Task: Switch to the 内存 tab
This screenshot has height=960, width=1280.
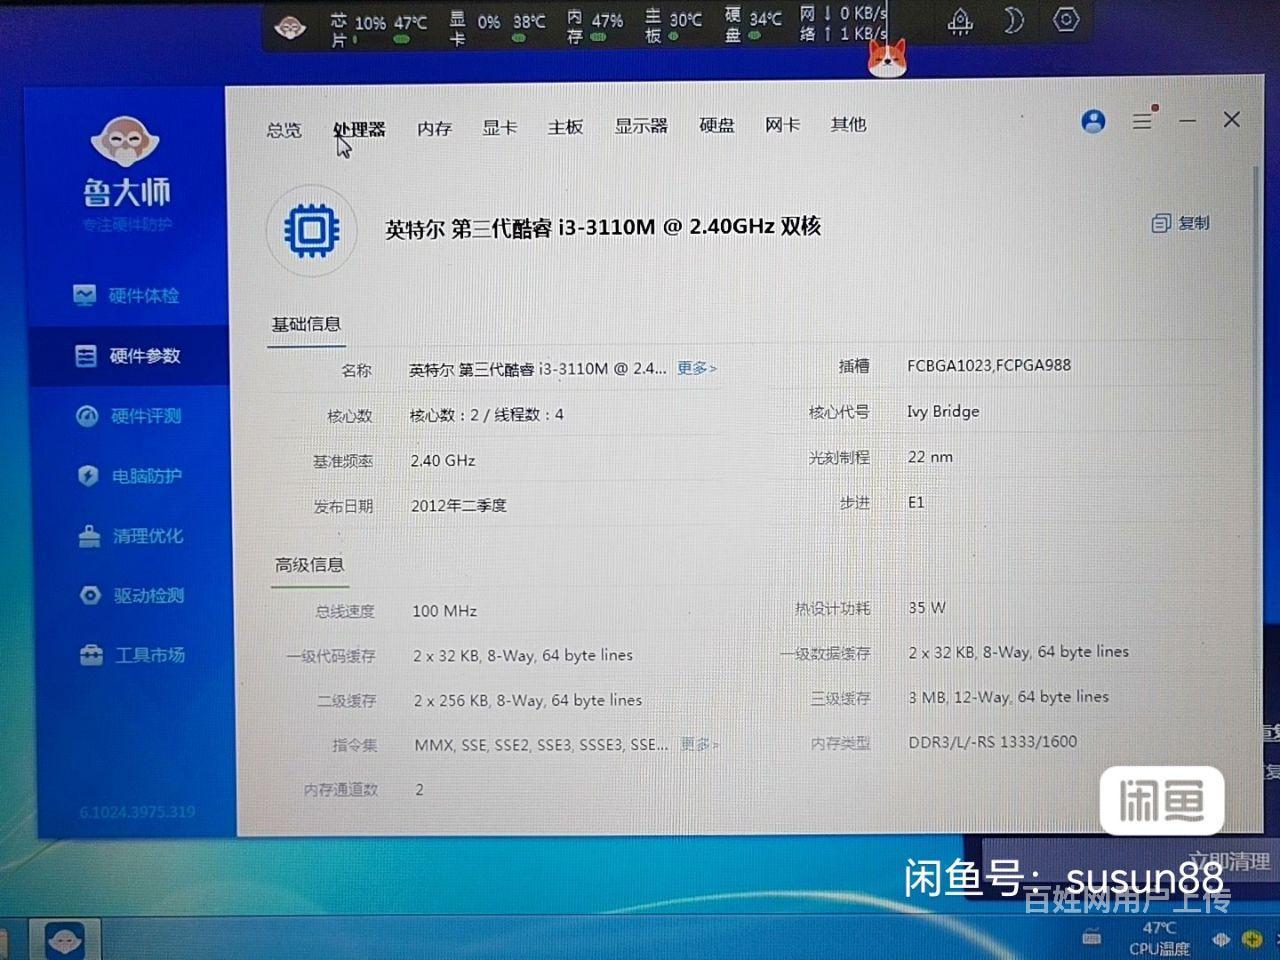Action: [x=434, y=128]
